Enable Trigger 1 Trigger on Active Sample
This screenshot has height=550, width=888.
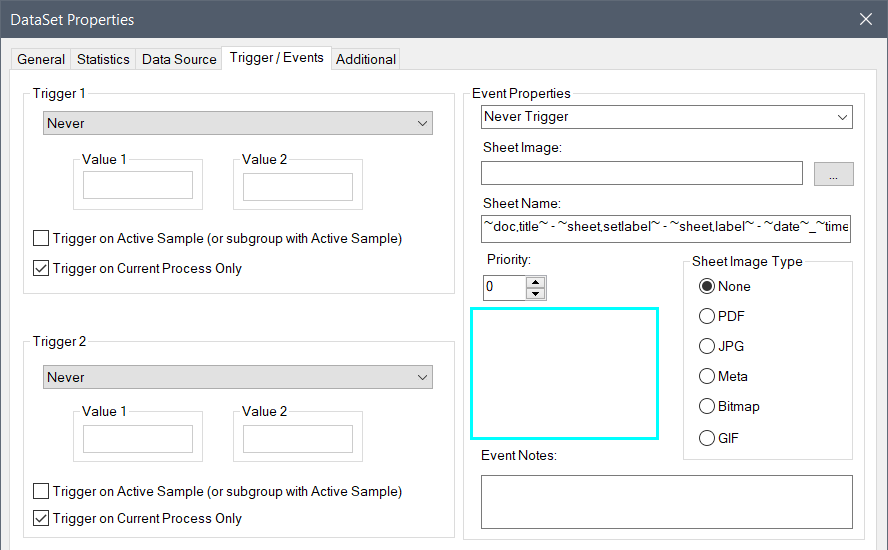pyautogui.click(x=41, y=238)
